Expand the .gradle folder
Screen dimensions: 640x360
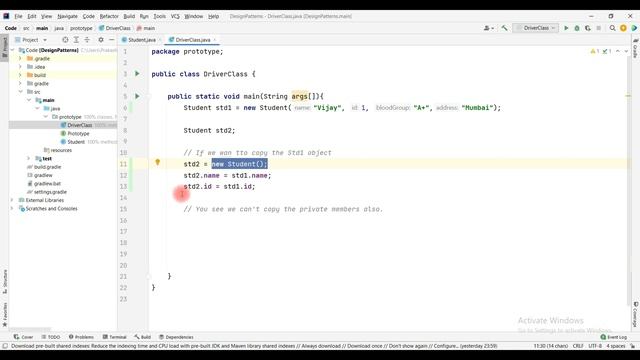pyautogui.click(x=20, y=59)
